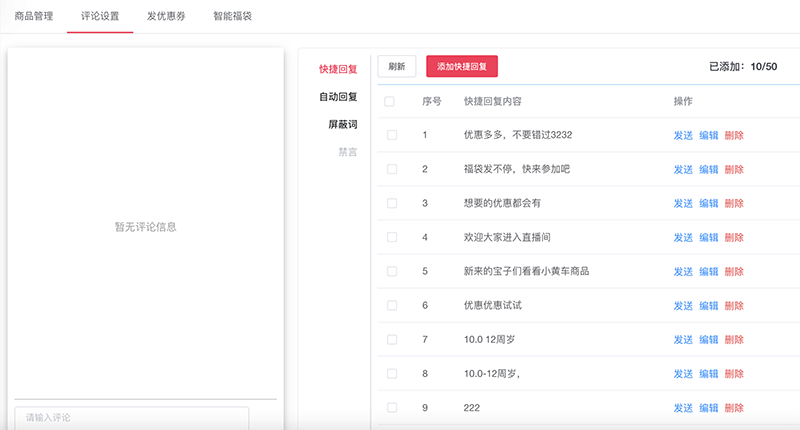
Task: Toggle the select-all checkbox in table header
Action: [x=390, y=101]
